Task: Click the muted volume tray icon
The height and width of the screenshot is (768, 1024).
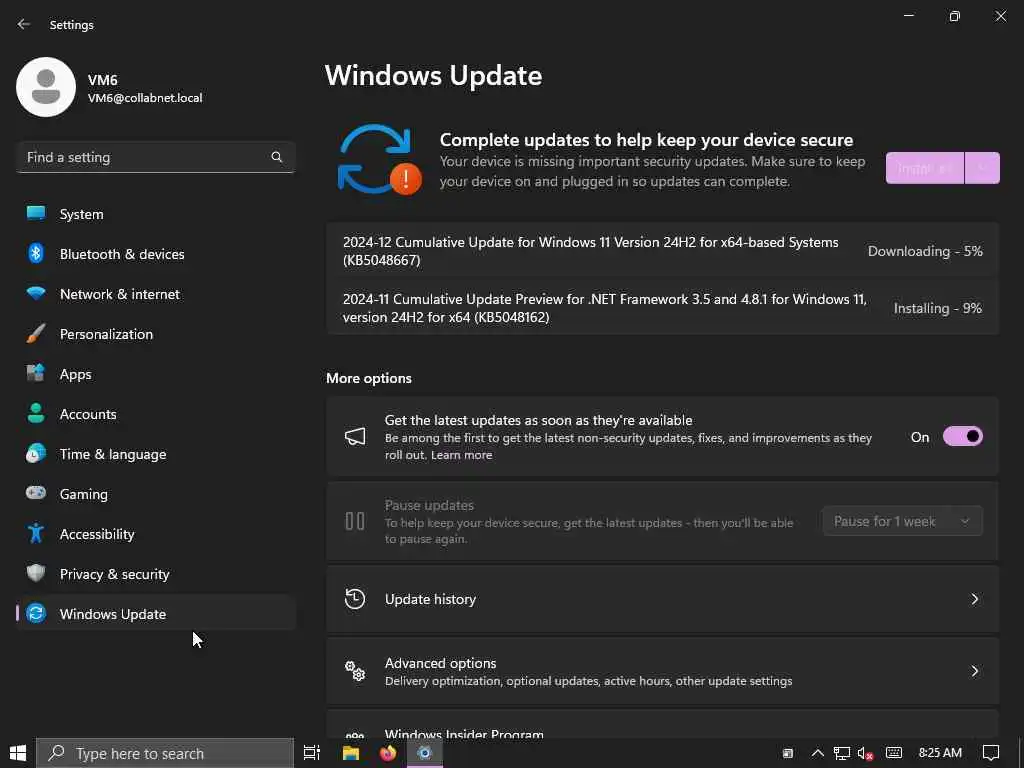Action: coord(865,753)
